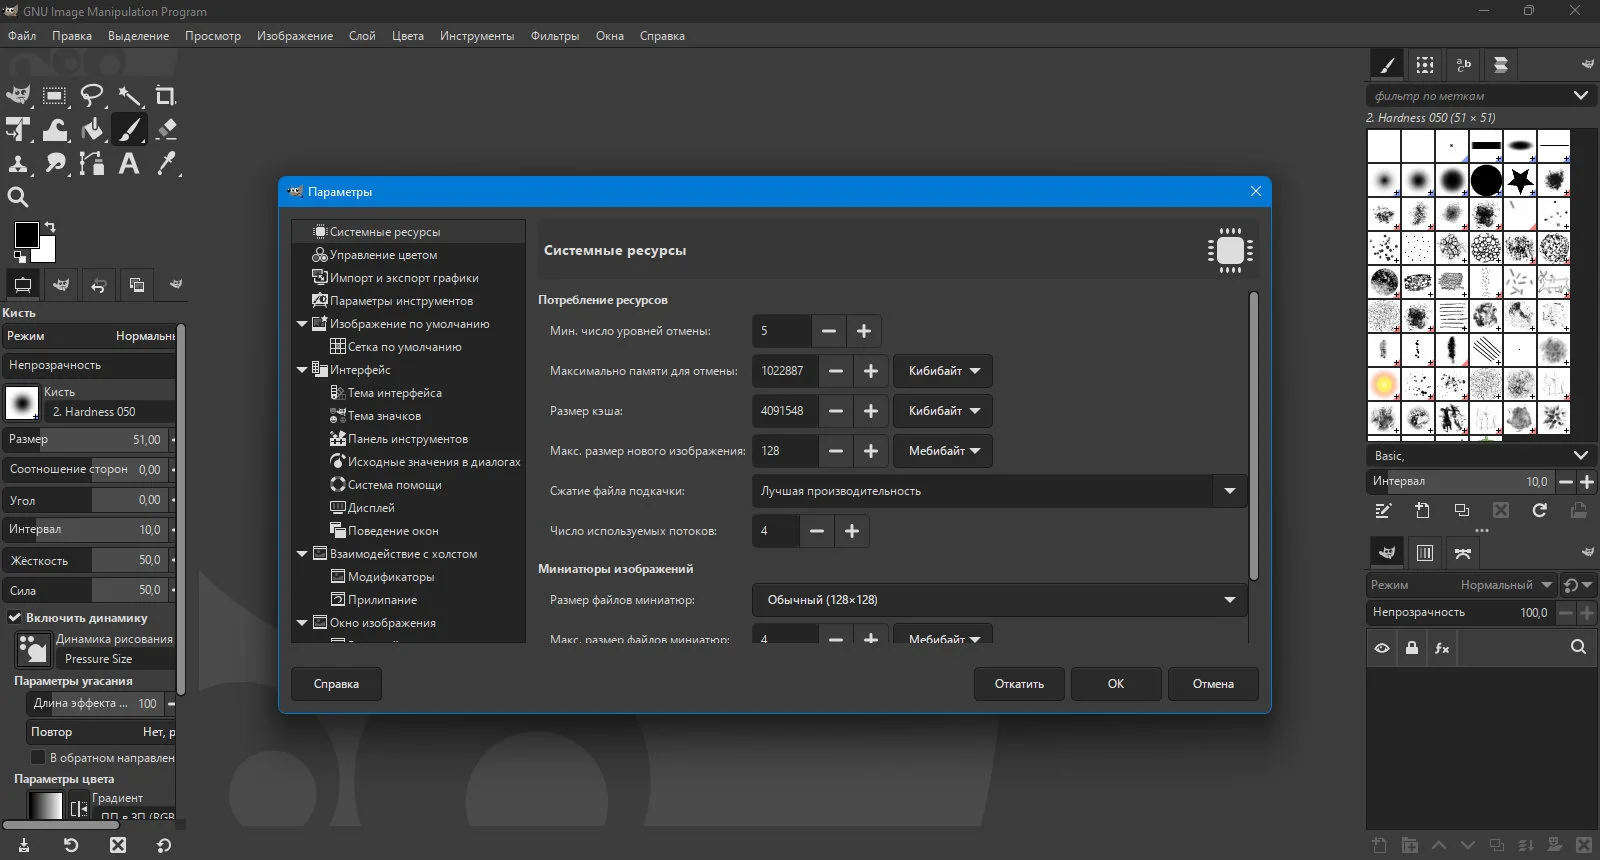
Task: Click the black foreground color swatch
Action: click(26, 235)
